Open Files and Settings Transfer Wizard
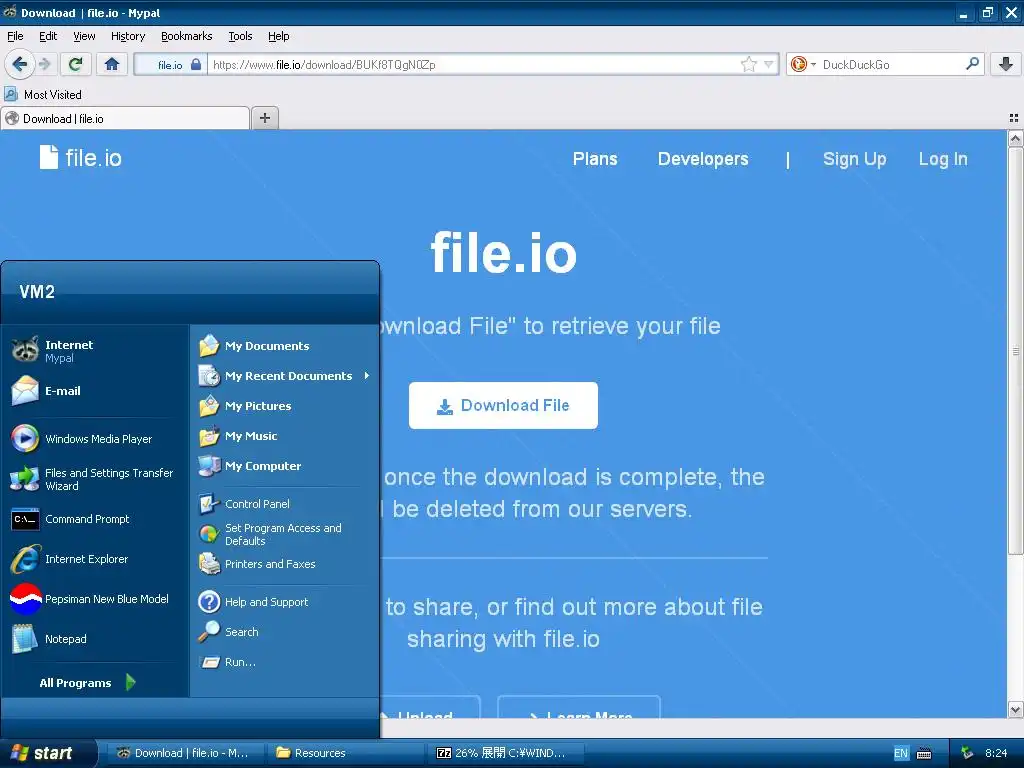 coord(95,479)
